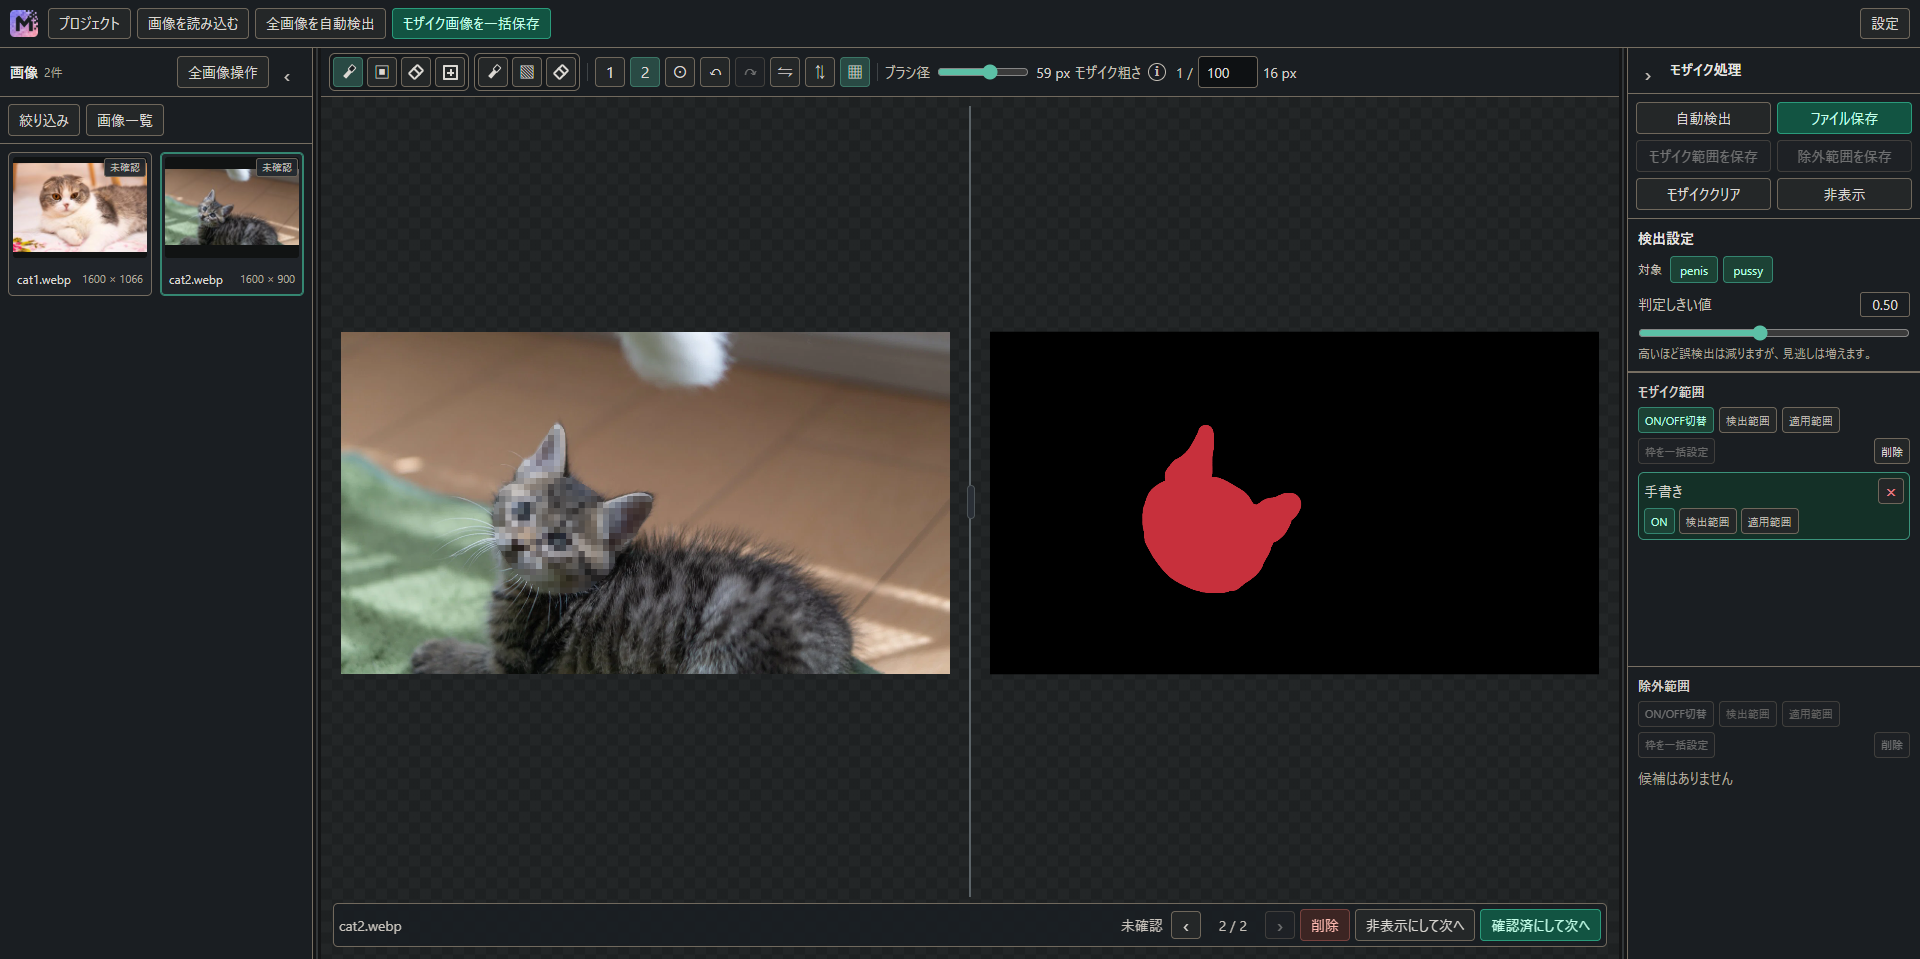Screen dimensions: 1920x959
Task: Select the brush tool beside the hatched fill tool
Action: 493,72
